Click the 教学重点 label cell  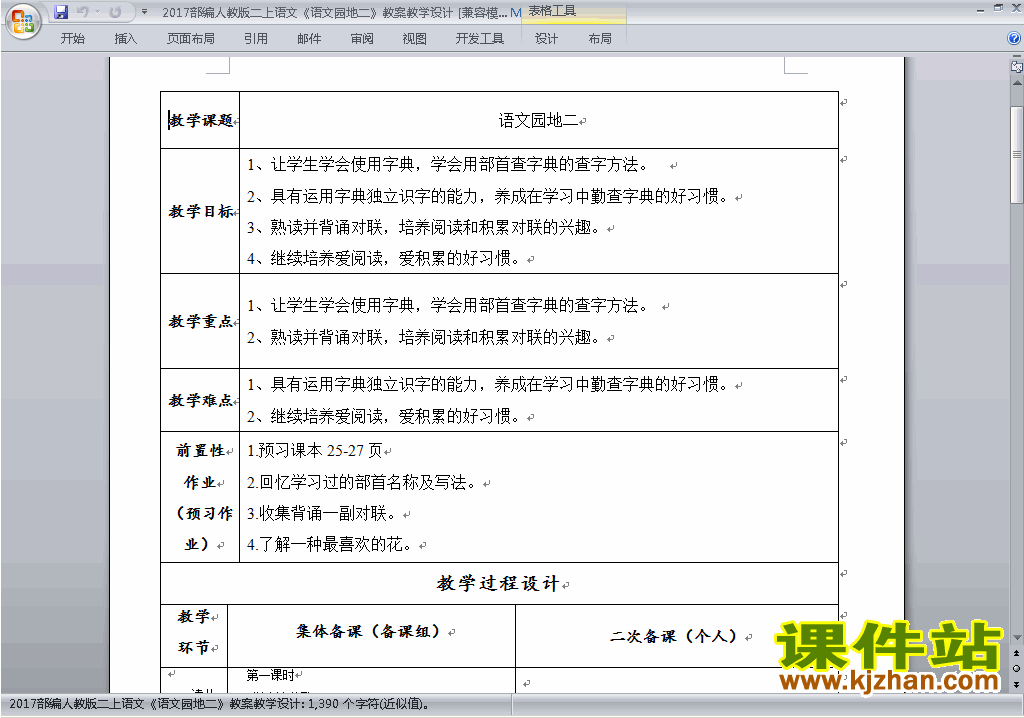[x=200, y=321]
